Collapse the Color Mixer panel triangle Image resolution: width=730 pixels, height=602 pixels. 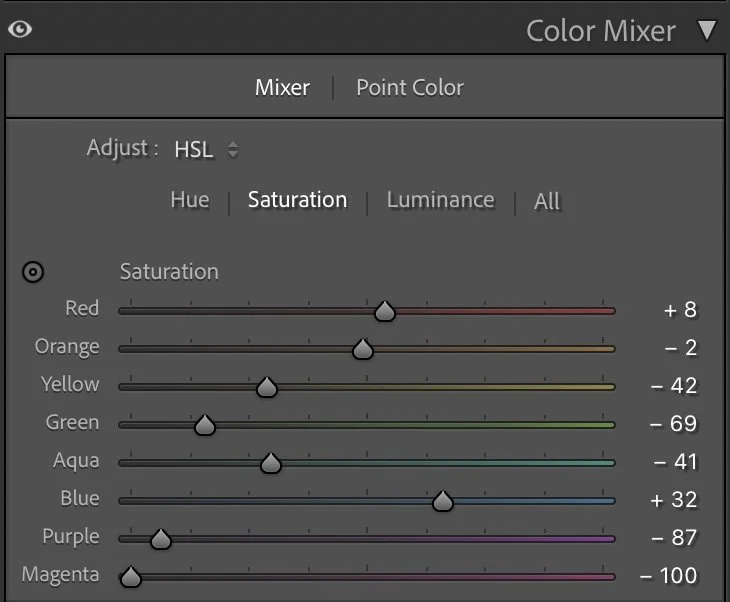(707, 30)
